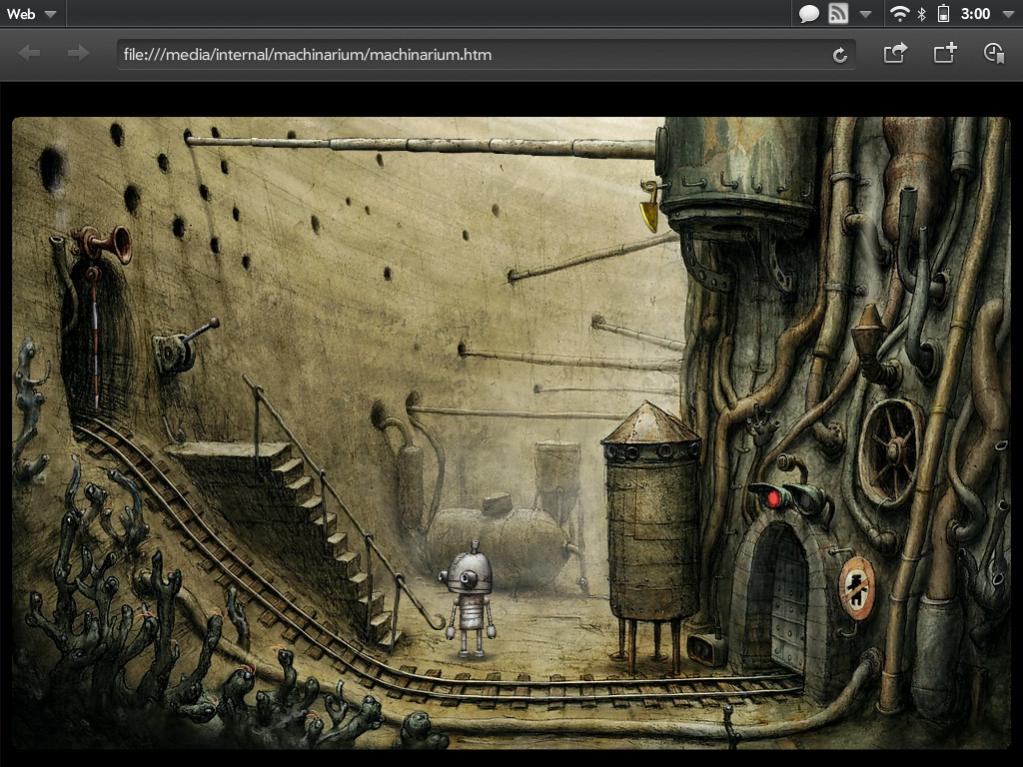This screenshot has height=767, width=1023.
Task: Click the browser back arrow
Action: pyautogui.click(x=30, y=54)
